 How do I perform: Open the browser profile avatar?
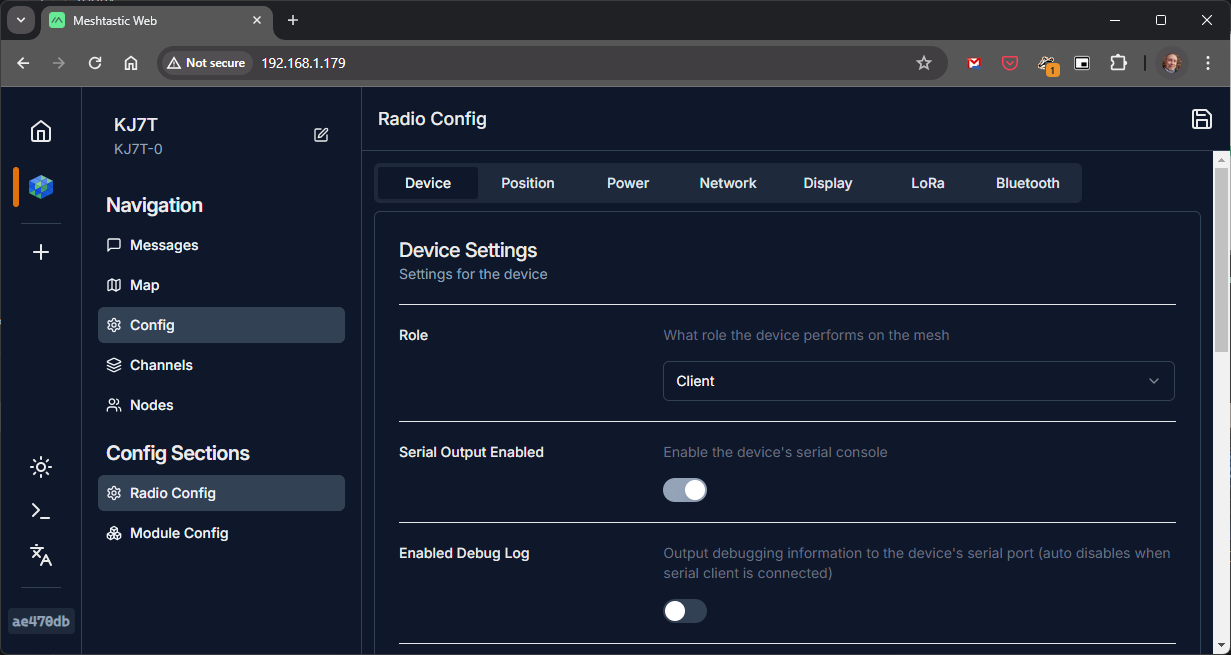(x=1172, y=63)
